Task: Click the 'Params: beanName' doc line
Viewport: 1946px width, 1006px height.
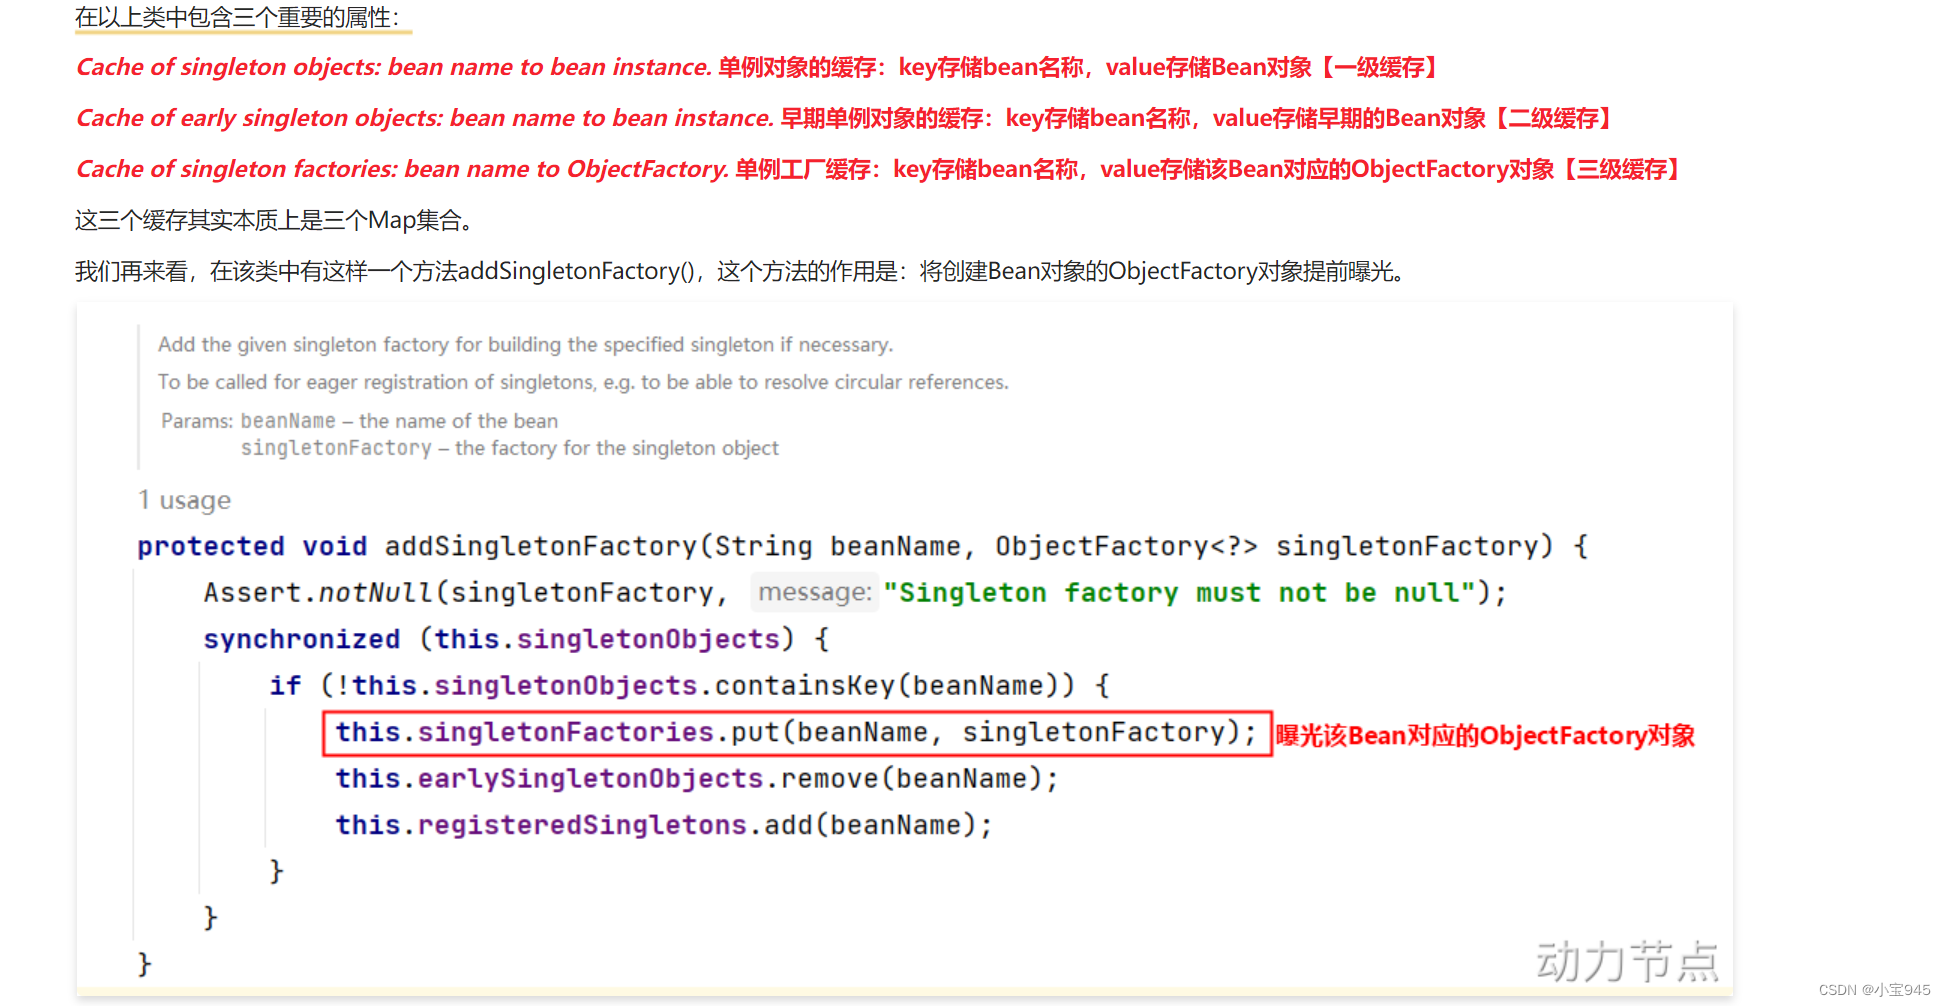Action: [x=360, y=421]
